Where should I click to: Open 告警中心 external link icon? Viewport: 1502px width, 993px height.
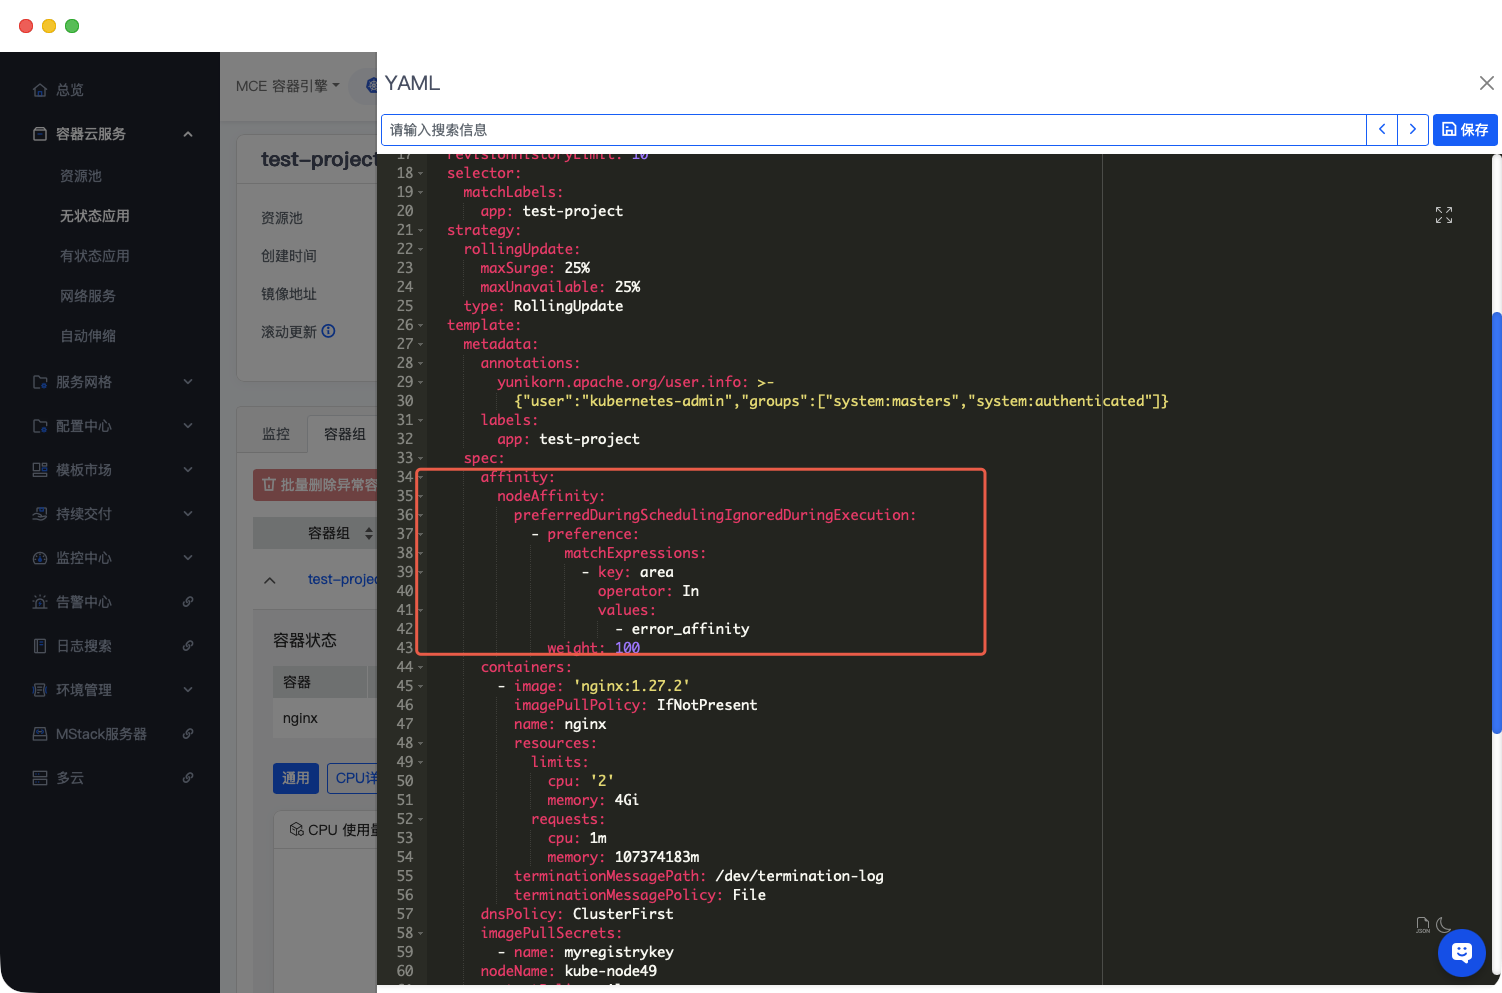pos(187,602)
